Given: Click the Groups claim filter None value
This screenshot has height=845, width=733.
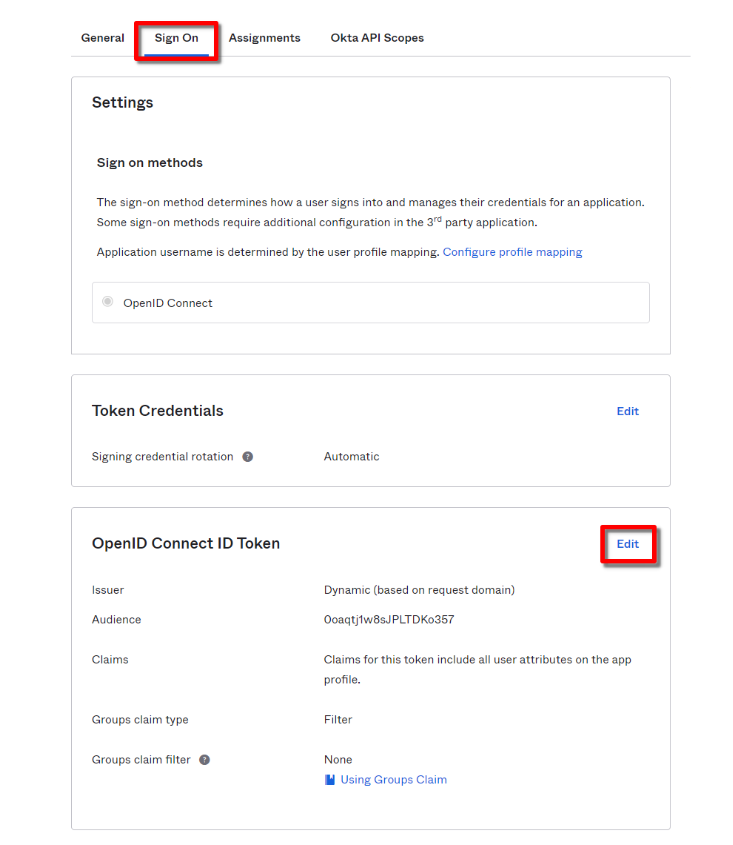Looking at the screenshot, I should pyautogui.click(x=338, y=760).
